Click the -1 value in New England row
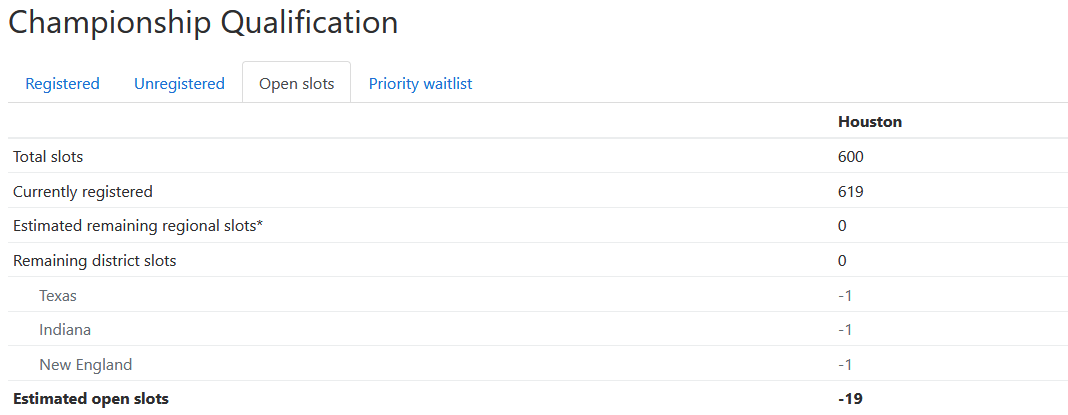Viewport: 1068px width, 415px height. pos(845,365)
